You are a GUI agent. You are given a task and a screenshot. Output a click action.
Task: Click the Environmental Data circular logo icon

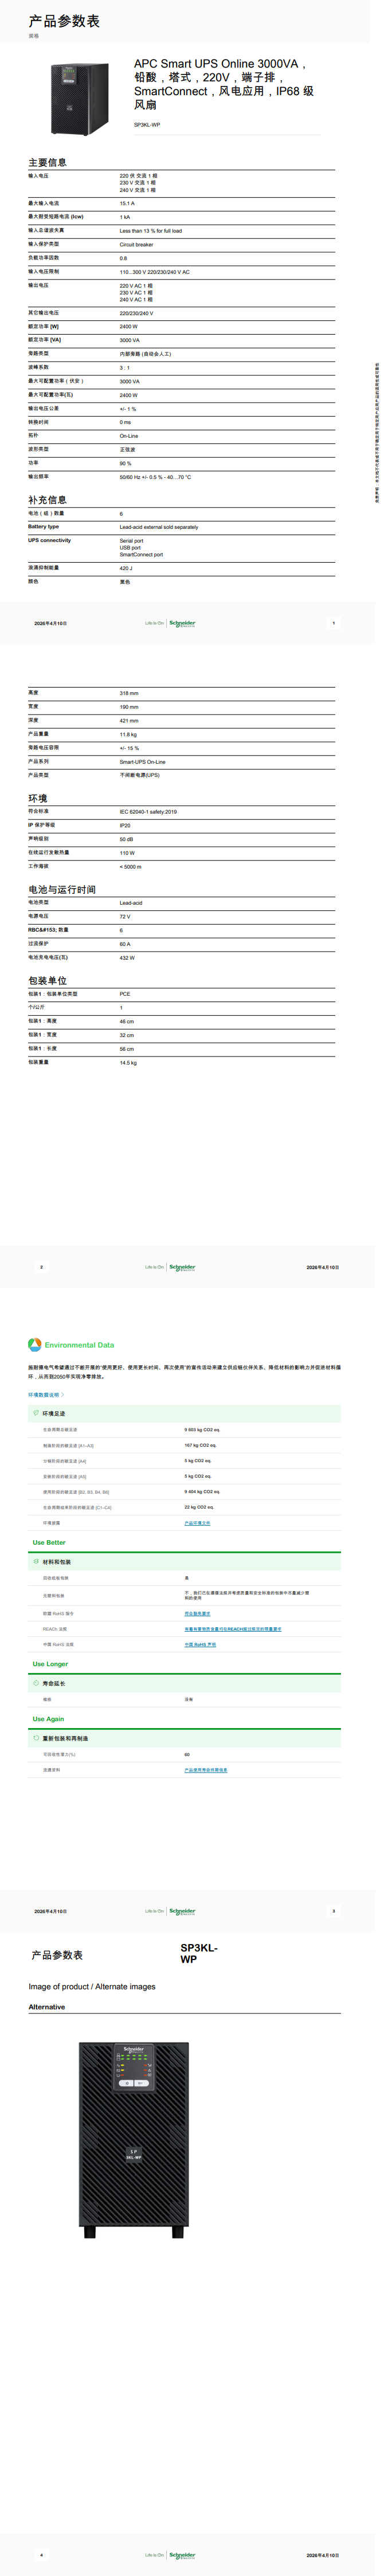35,1345
